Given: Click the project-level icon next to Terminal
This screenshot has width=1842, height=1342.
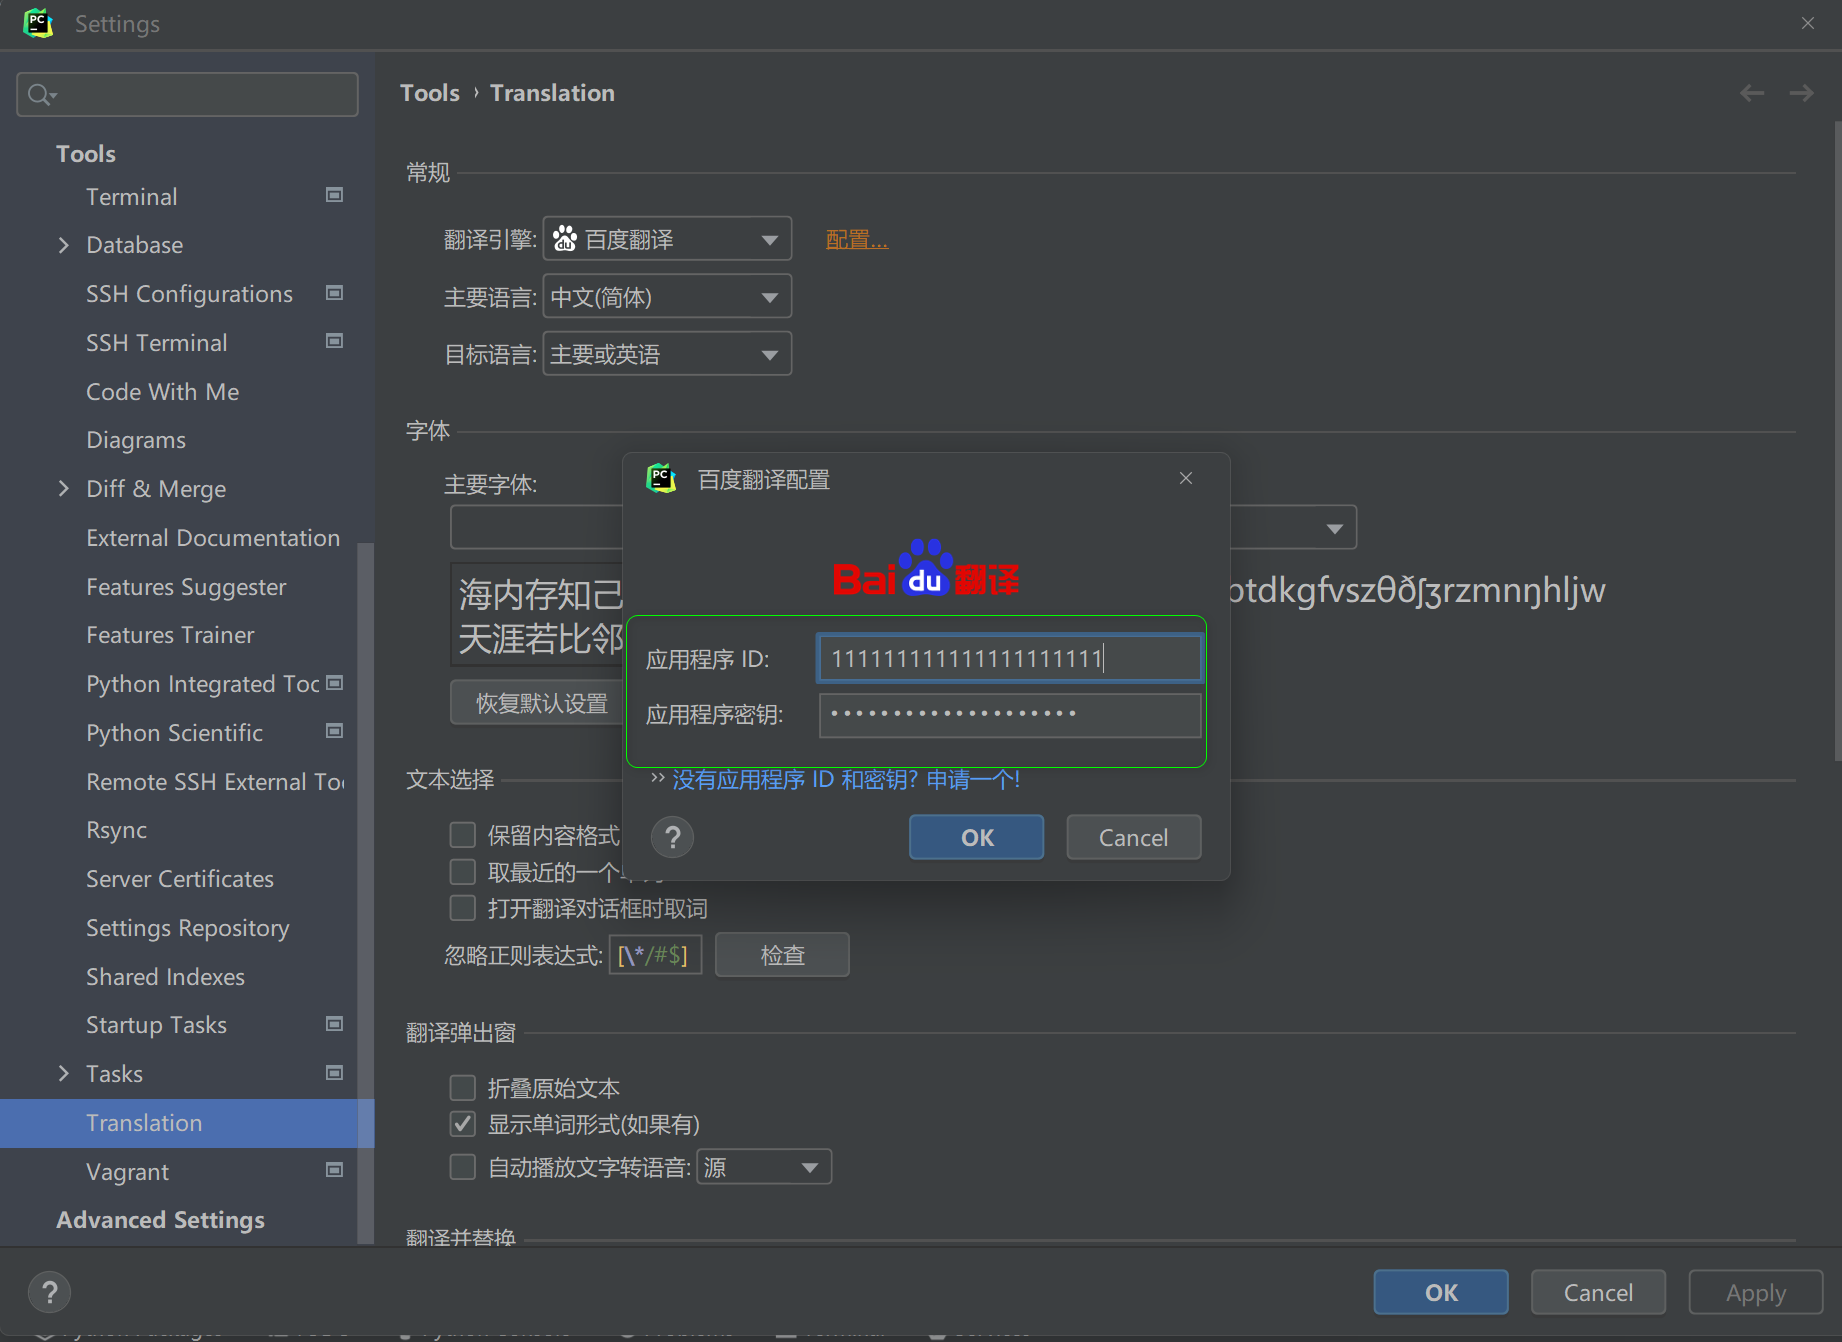Looking at the screenshot, I should [335, 195].
